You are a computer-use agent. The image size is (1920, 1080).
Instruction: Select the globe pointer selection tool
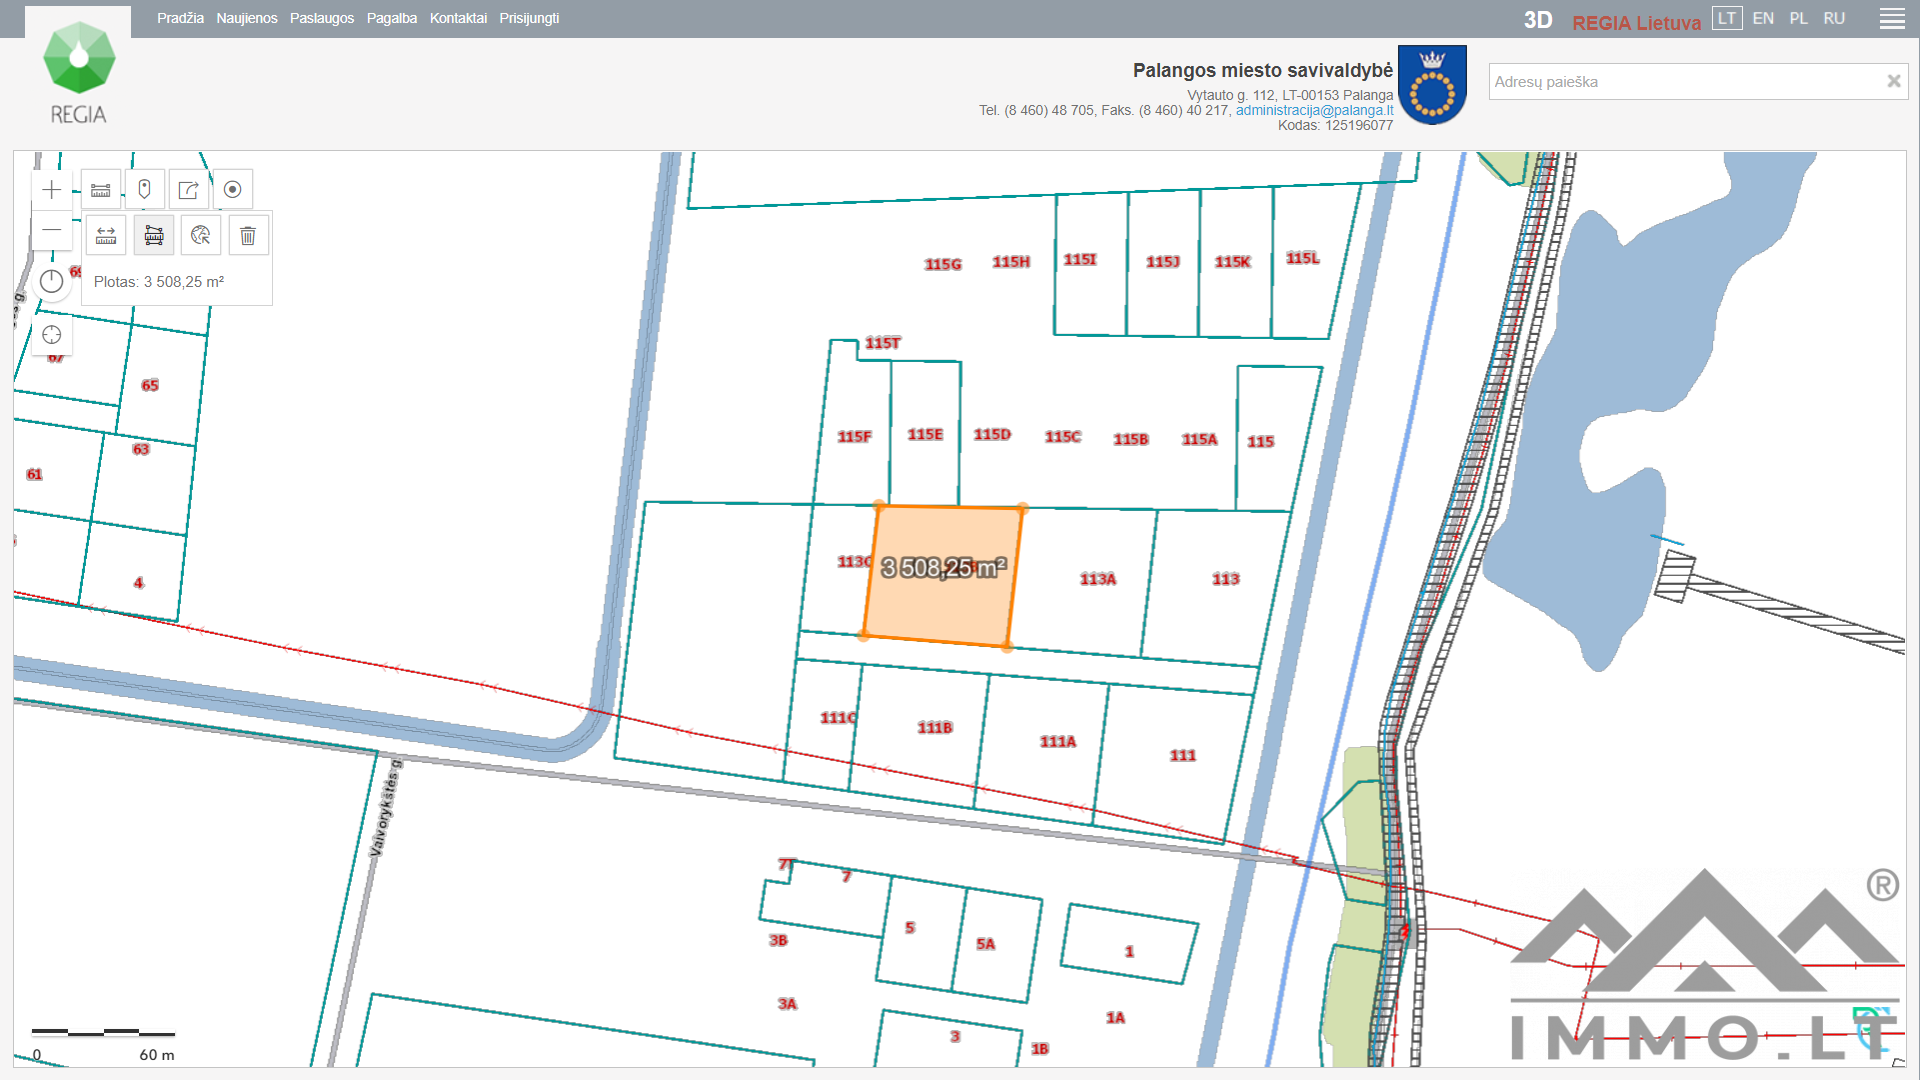(201, 236)
